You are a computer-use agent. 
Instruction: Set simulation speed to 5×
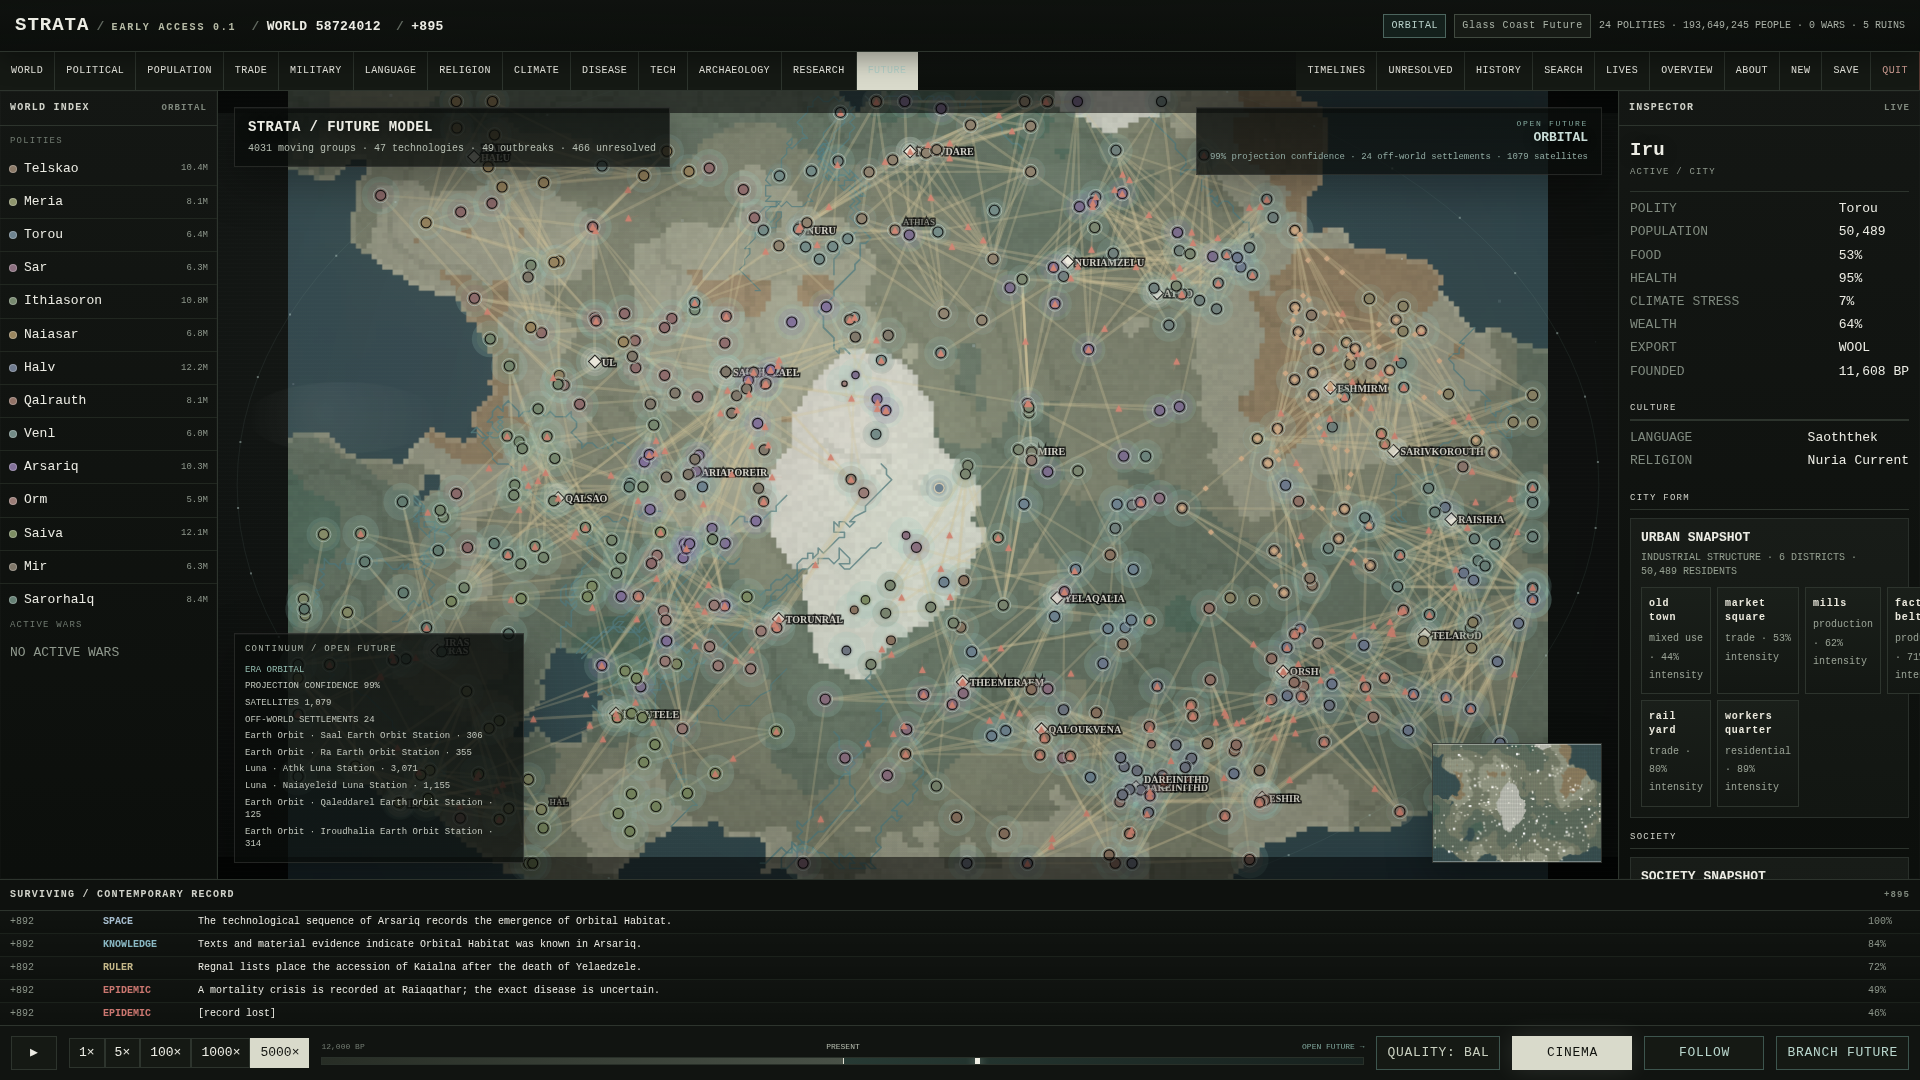pos(122,1052)
